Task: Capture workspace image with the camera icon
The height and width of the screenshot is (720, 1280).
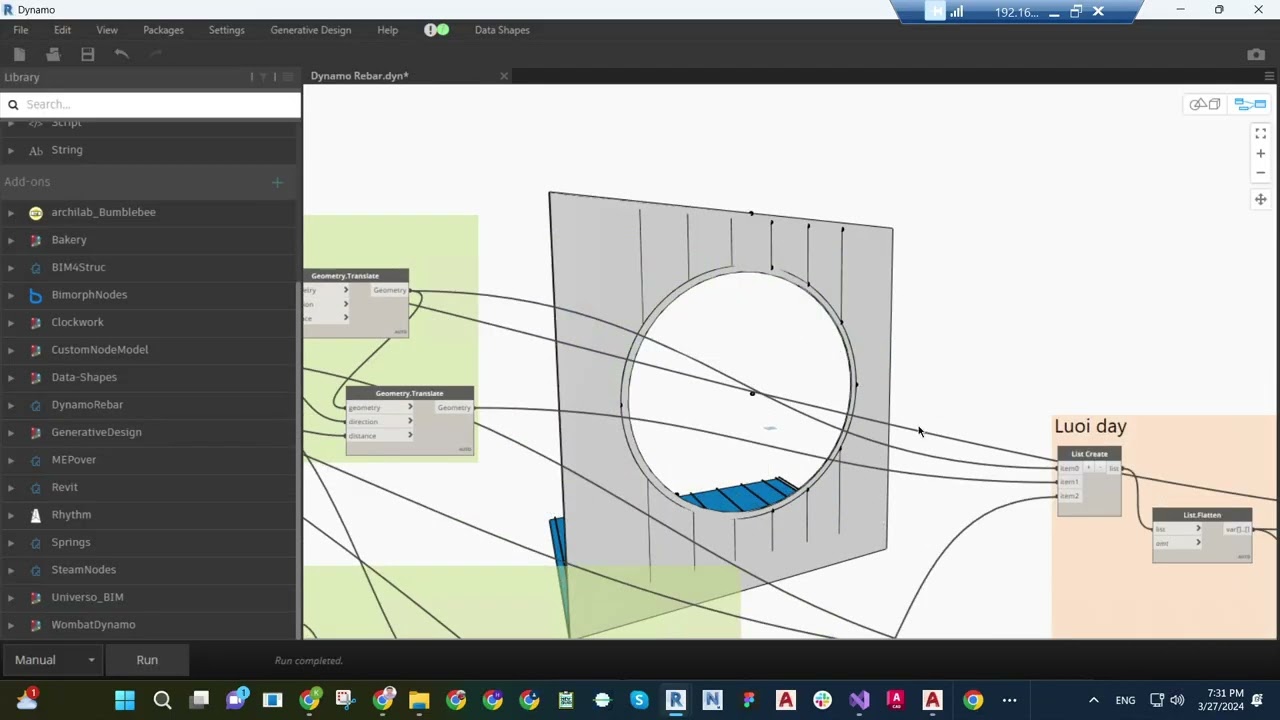Action: [1257, 54]
